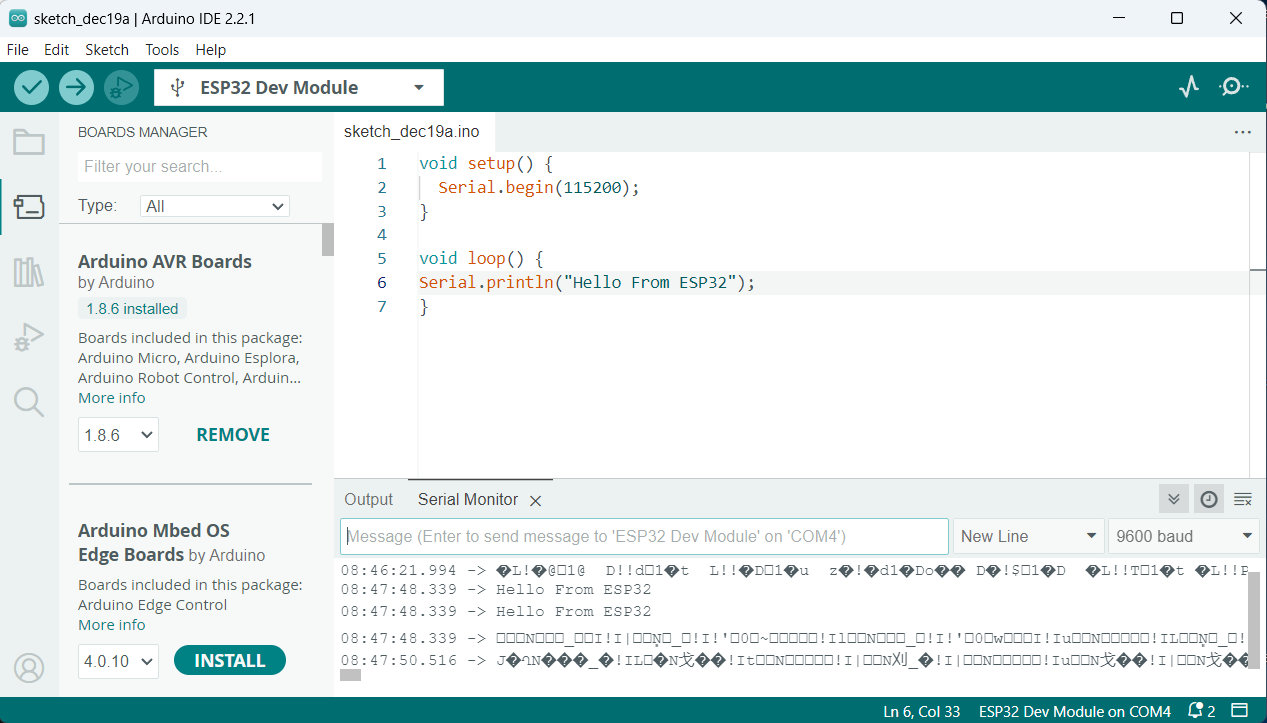
Task: Click the 'Ln 6, Col 33' status entry
Action: [x=922, y=711]
